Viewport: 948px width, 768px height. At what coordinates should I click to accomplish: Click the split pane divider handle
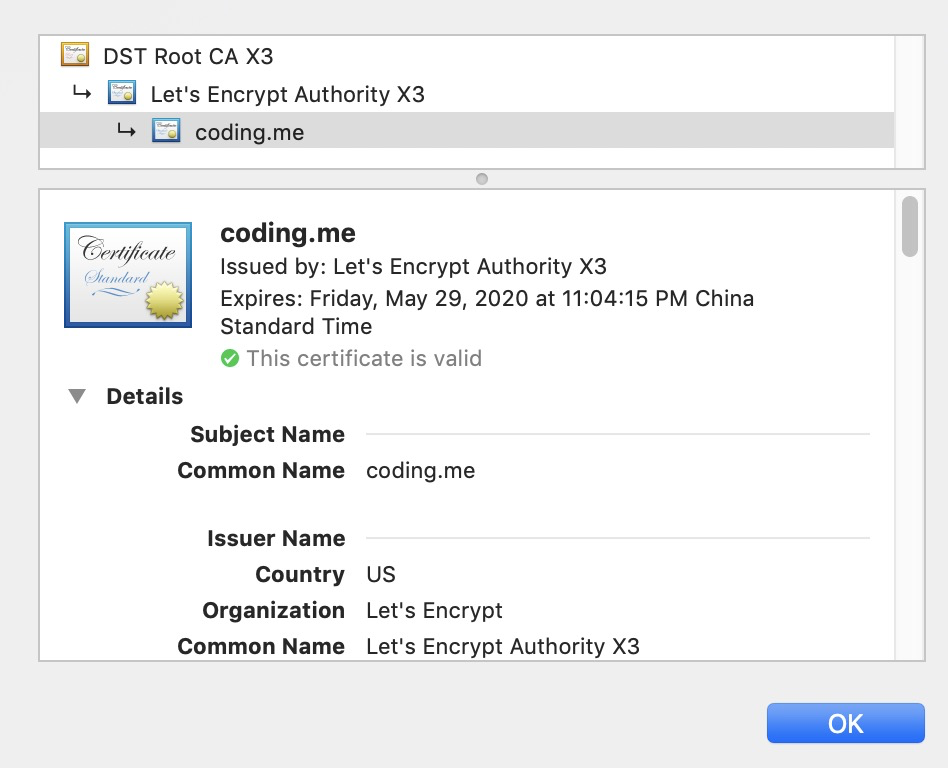click(482, 179)
